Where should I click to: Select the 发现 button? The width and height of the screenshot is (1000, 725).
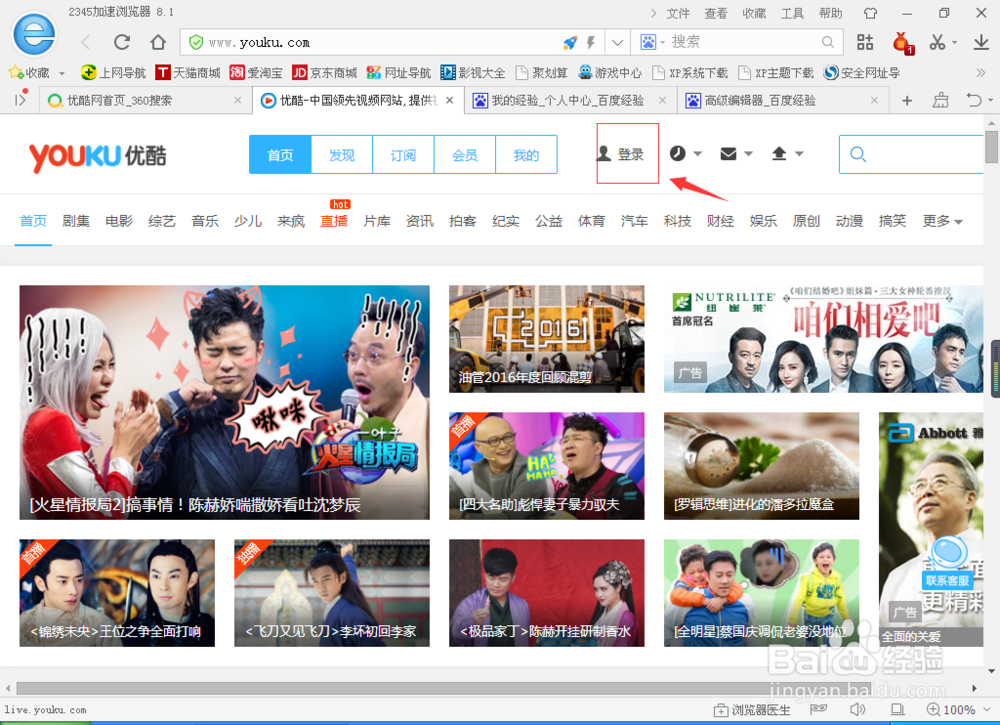342,155
